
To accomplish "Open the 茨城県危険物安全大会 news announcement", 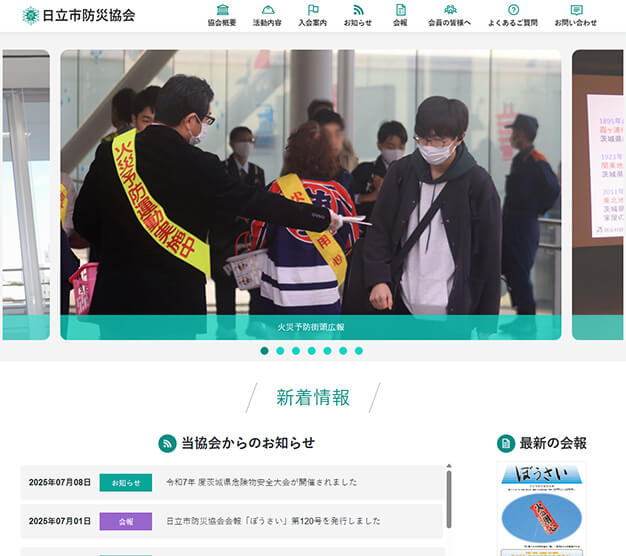I will tap(261, 482).
